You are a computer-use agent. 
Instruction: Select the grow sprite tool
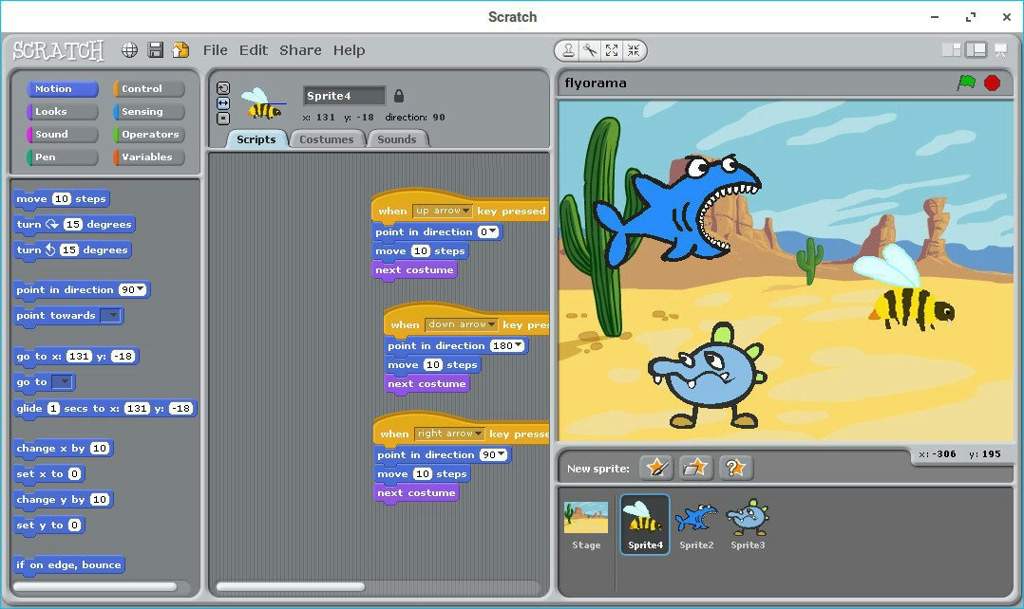612,50
